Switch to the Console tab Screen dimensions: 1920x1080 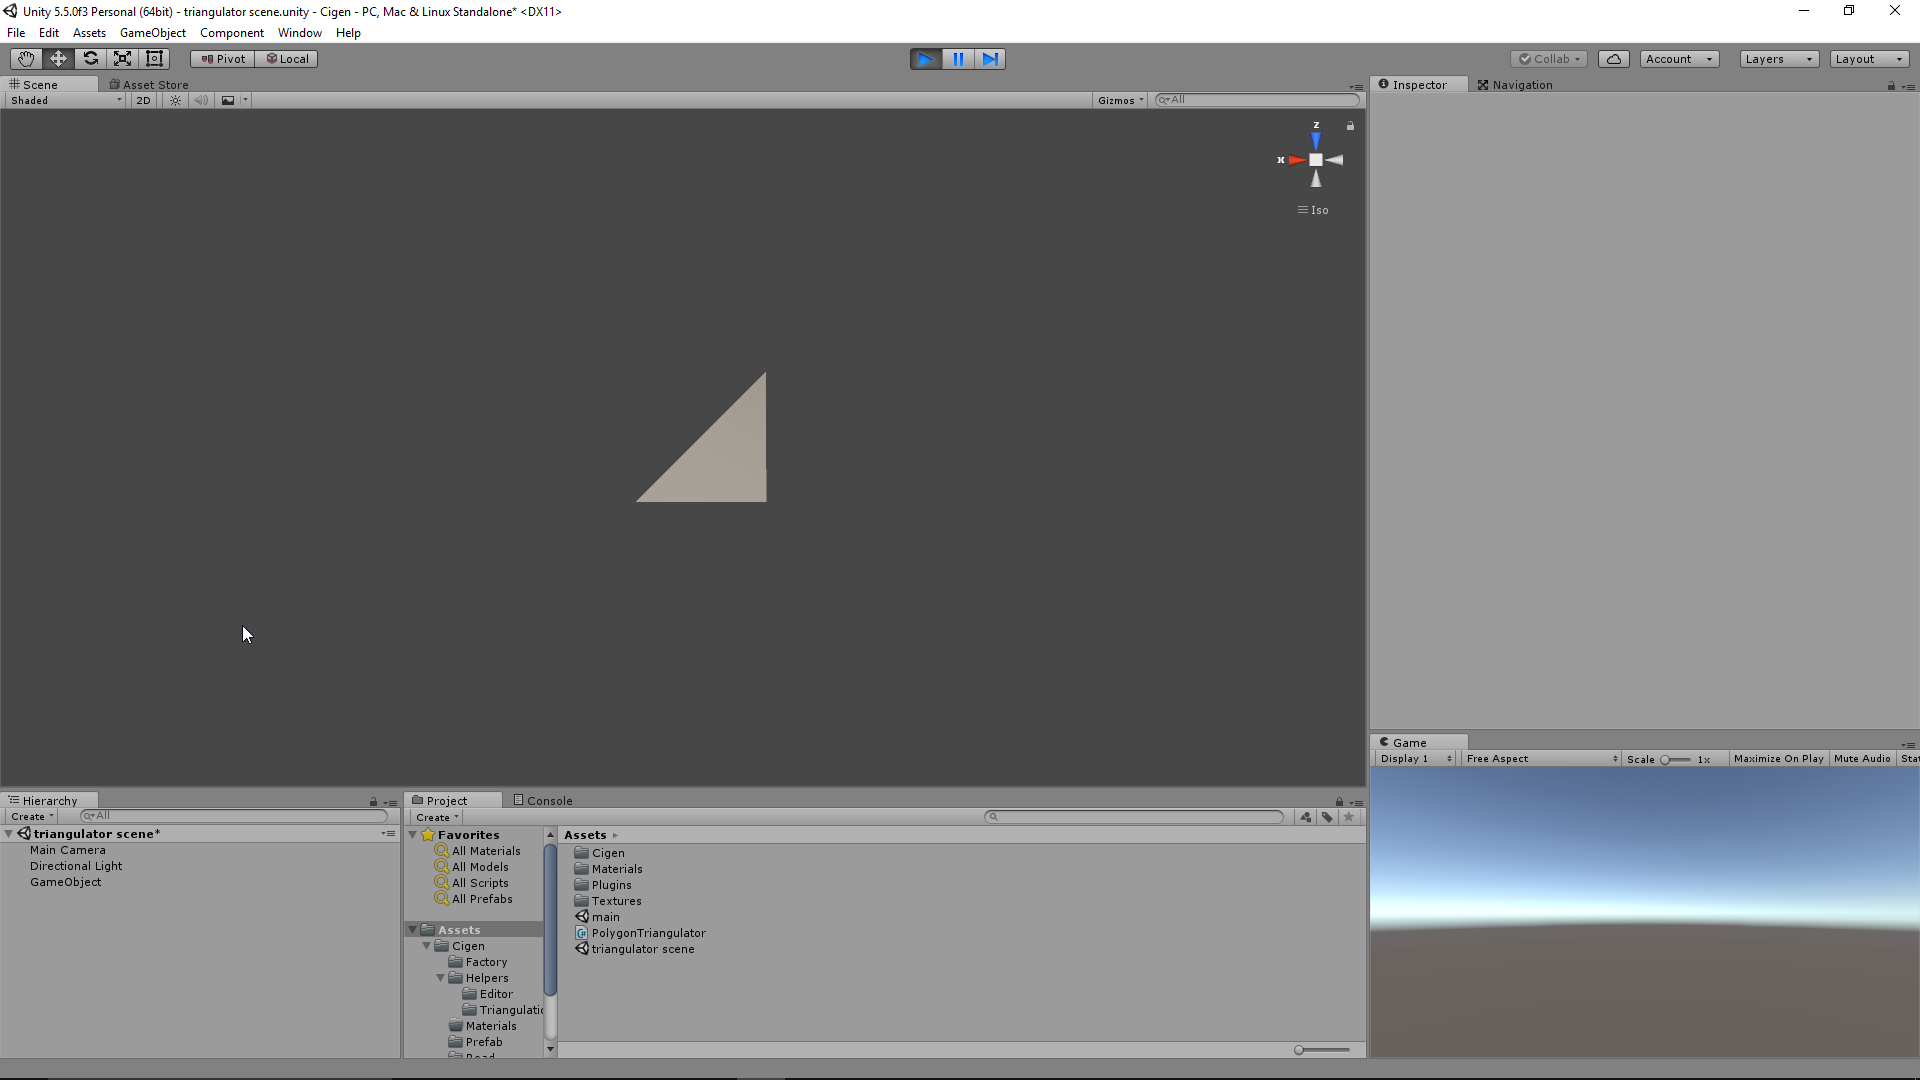[543, 801]
